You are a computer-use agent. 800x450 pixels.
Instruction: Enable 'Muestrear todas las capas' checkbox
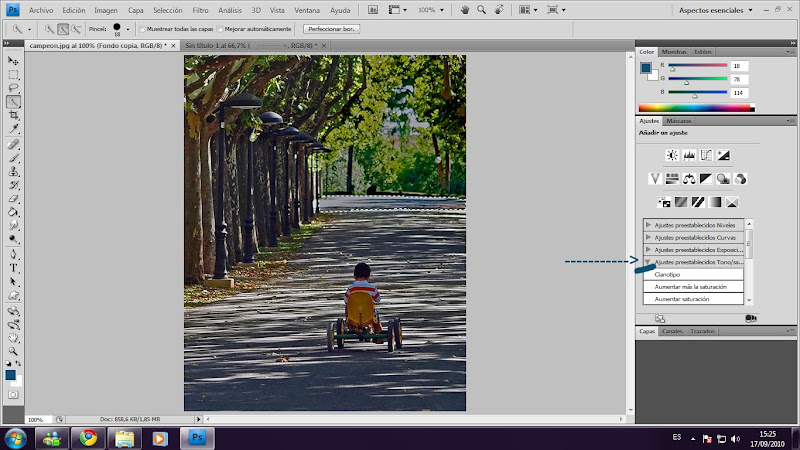coord(142,30)
